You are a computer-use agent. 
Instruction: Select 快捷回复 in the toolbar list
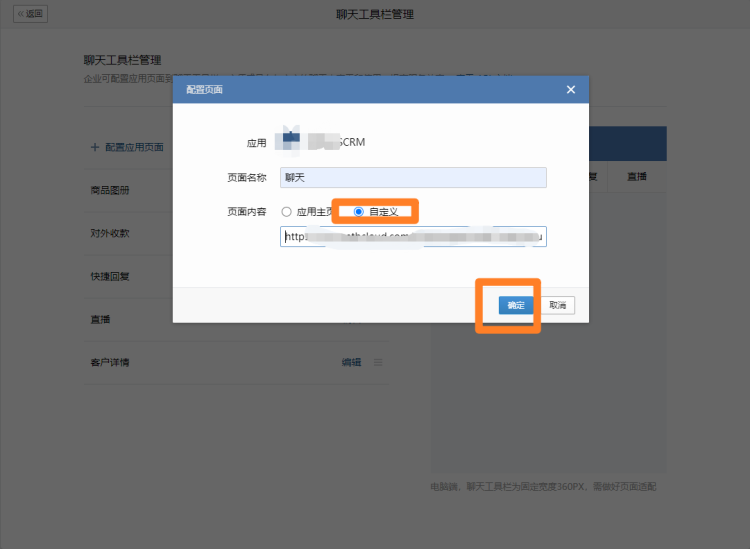(x=110, y=276)
